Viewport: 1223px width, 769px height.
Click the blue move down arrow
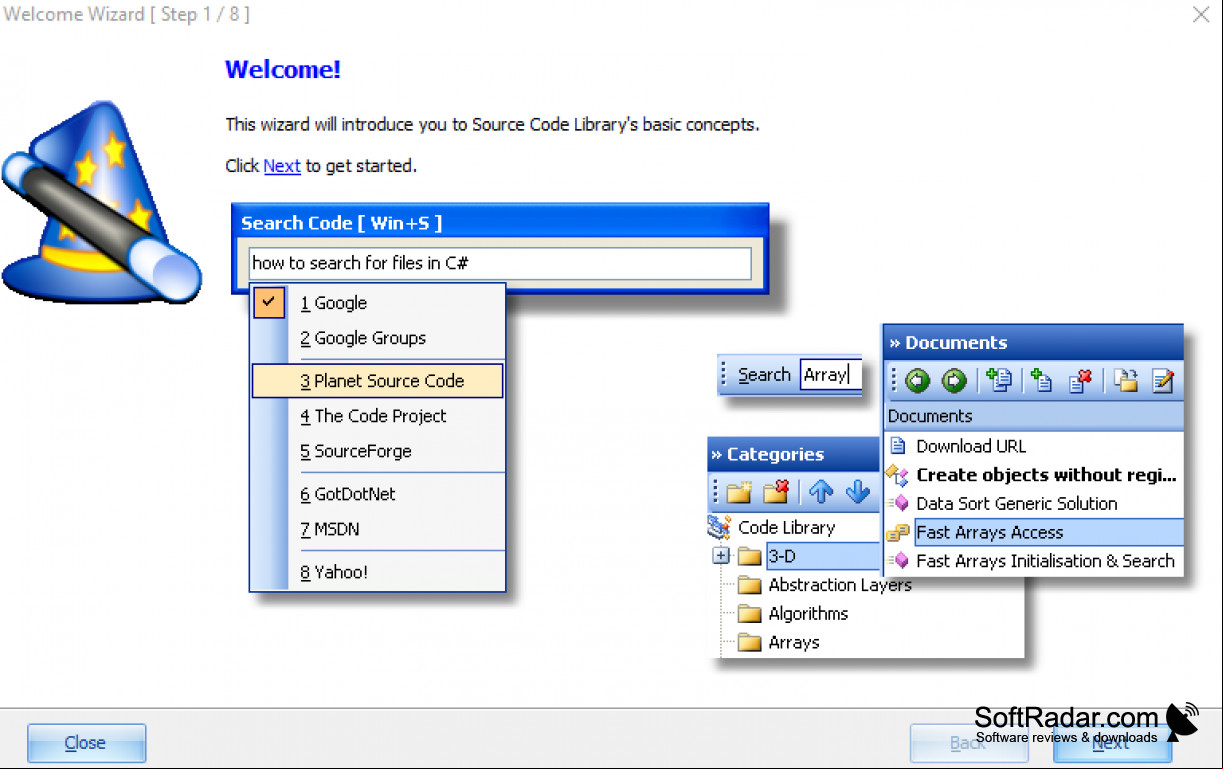(858, 492)
